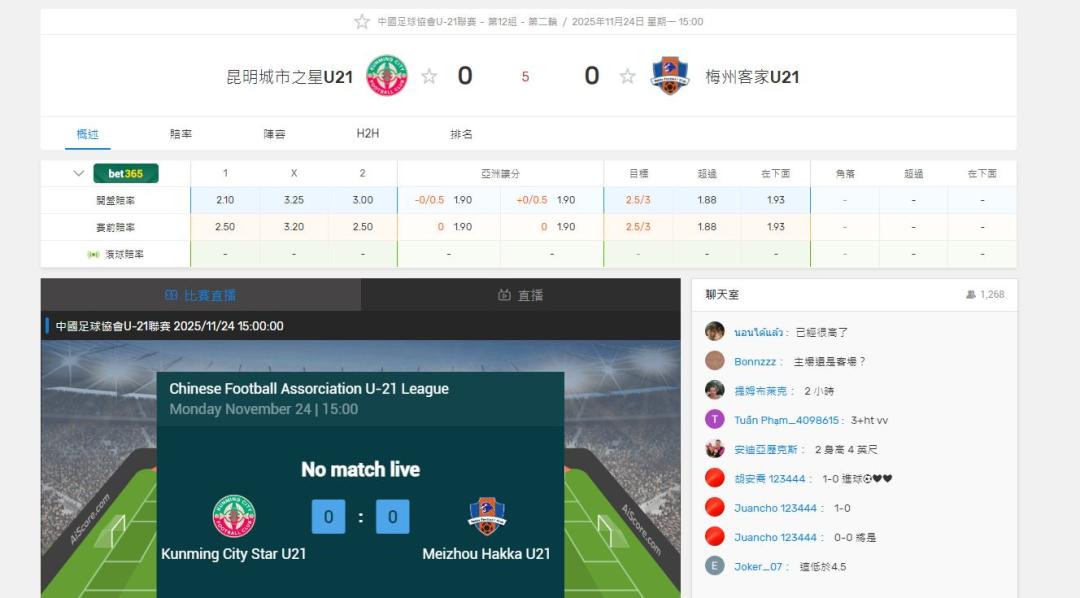Click the Kunming City team crest in header

(x=386, y=75)
